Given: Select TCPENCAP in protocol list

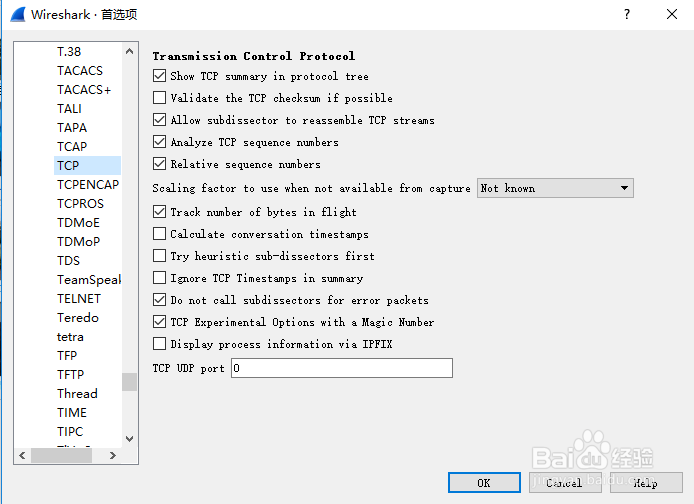Looking at the screenshot, I should point(88,185).
